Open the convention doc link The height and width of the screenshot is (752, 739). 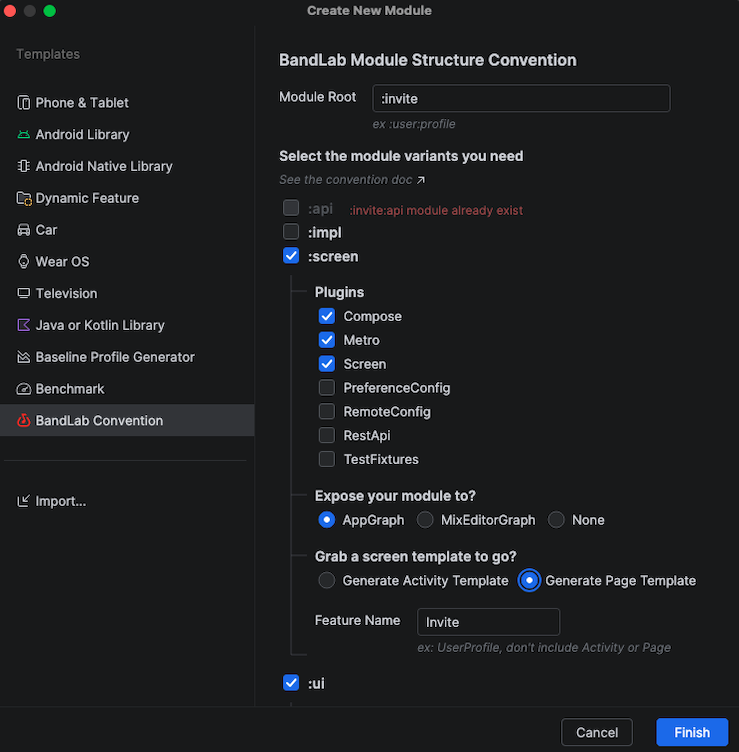352,180
